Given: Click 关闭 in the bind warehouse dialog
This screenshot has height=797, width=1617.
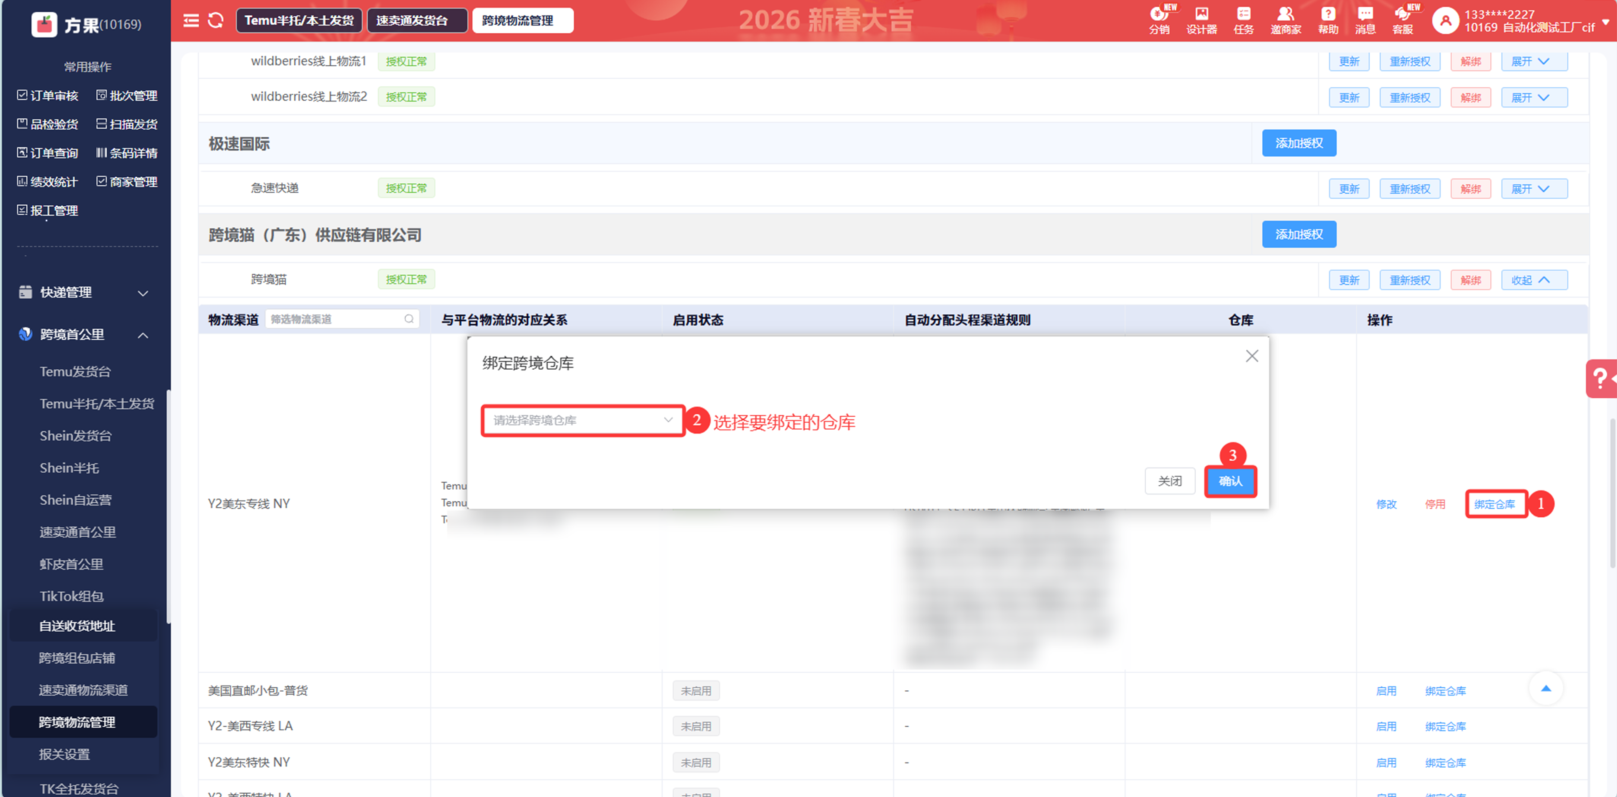Looking at the screenshot, I should 1170,481.
